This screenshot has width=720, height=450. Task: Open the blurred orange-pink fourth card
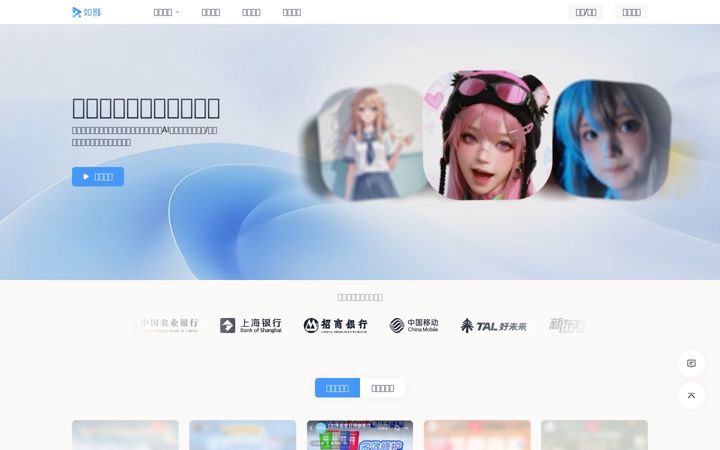[477, 435]
